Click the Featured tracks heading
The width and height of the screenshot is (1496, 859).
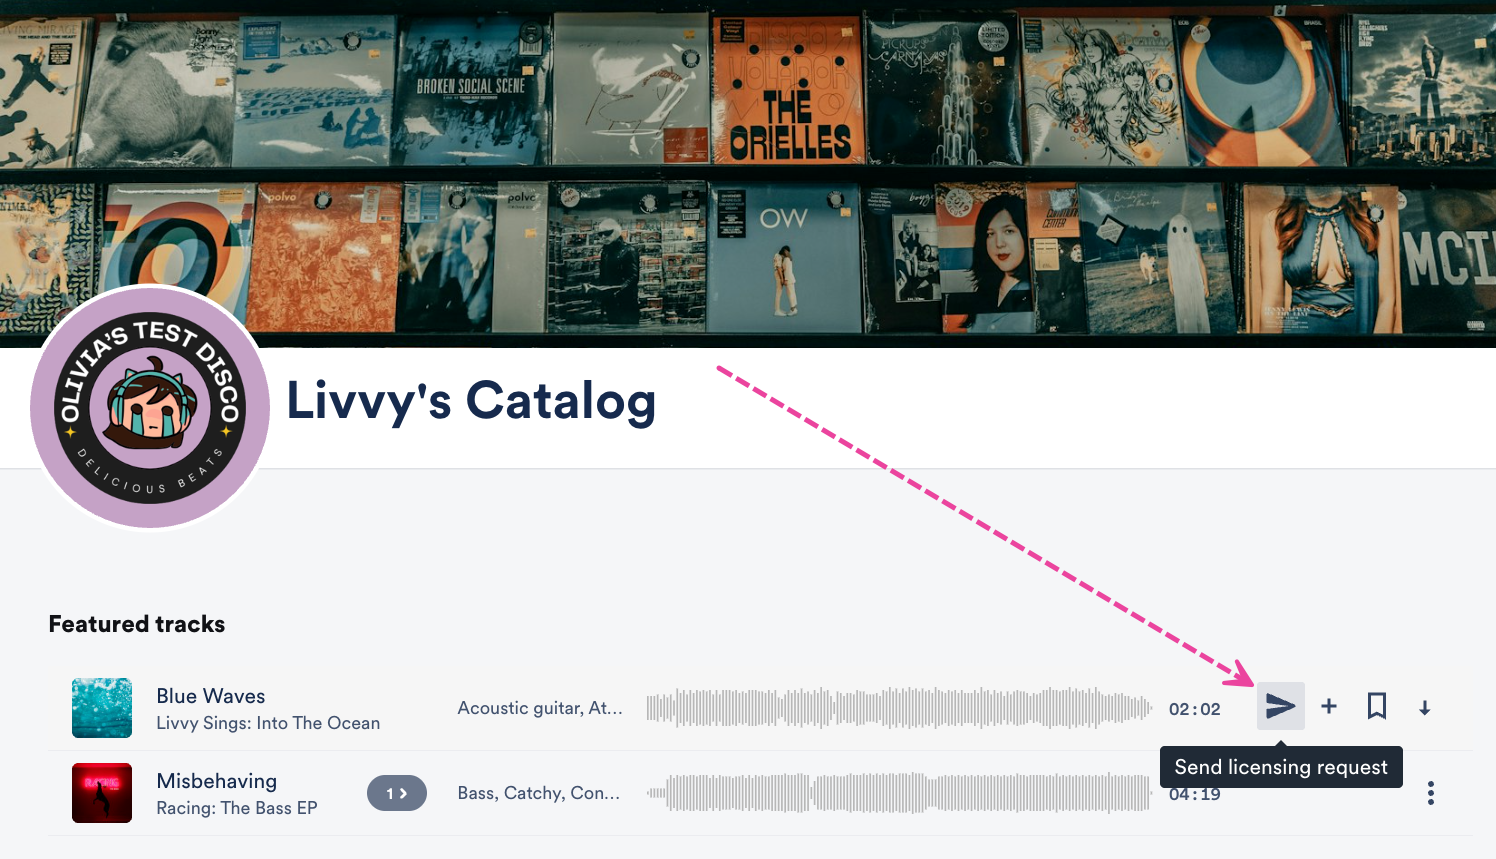(x=137, y=624)
